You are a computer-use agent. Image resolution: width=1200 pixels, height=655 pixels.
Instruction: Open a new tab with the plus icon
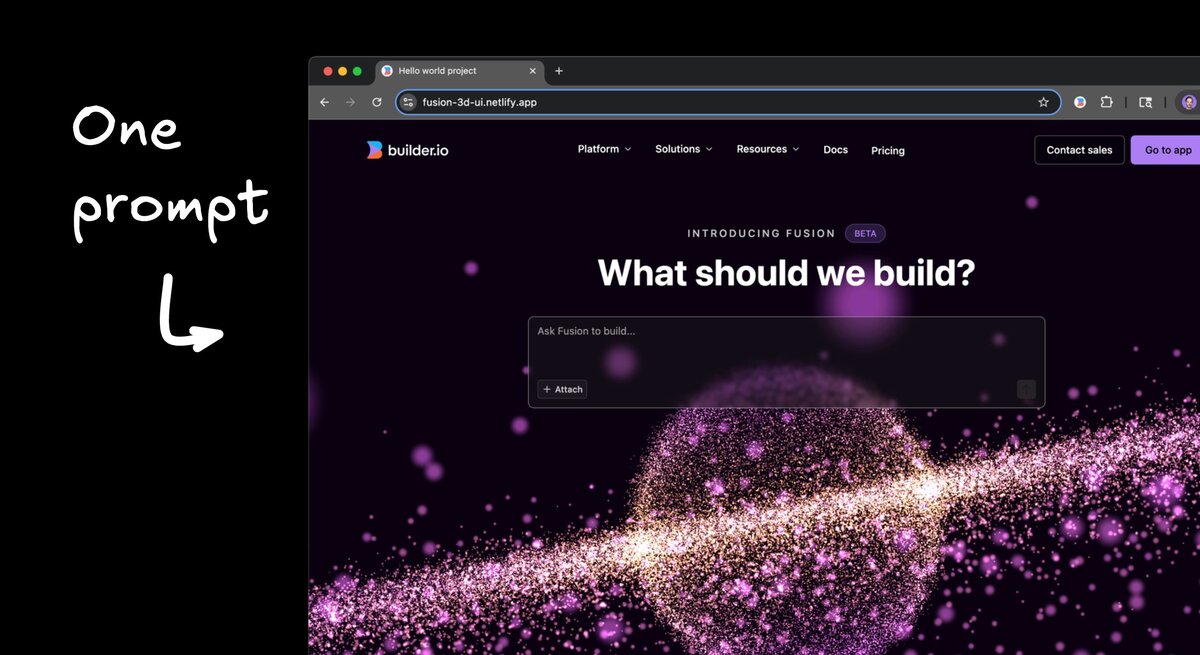559,71
